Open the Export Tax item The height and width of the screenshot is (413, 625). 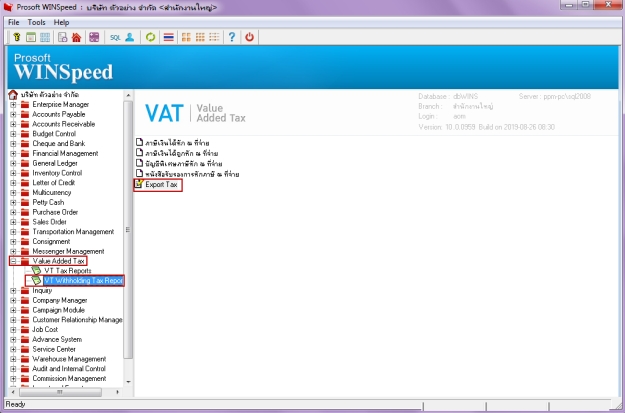[x=161, y=184]
